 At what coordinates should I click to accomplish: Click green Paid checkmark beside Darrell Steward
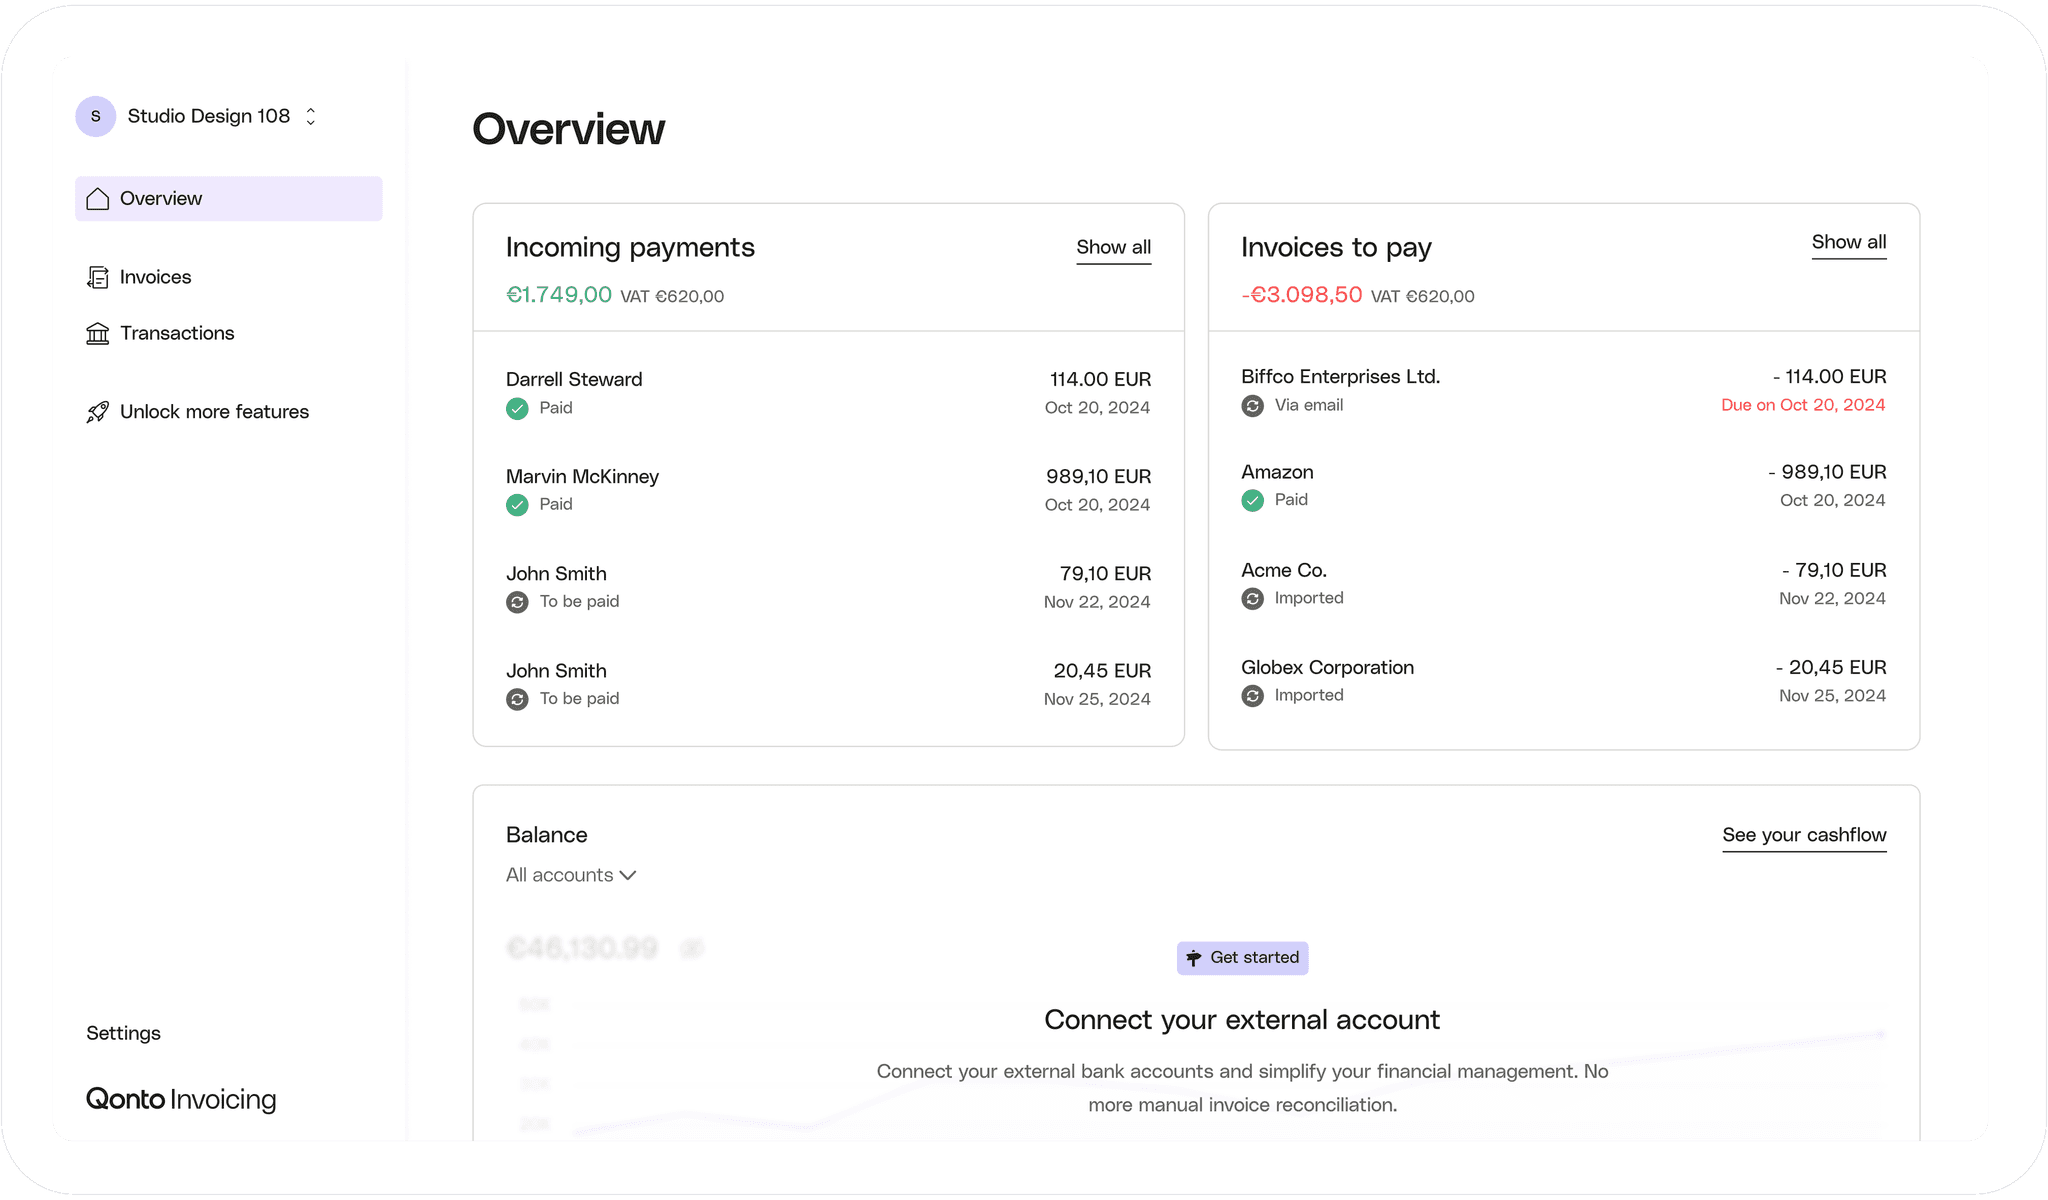pyautogui.click(x=517, y=409)
